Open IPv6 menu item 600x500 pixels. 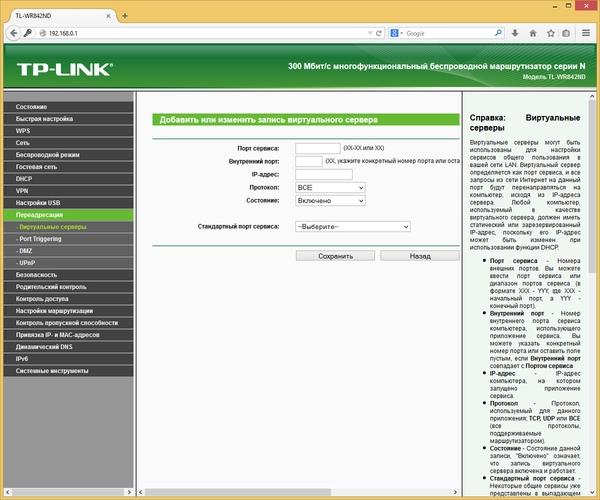pyautogui.click(x=69, y=359)
